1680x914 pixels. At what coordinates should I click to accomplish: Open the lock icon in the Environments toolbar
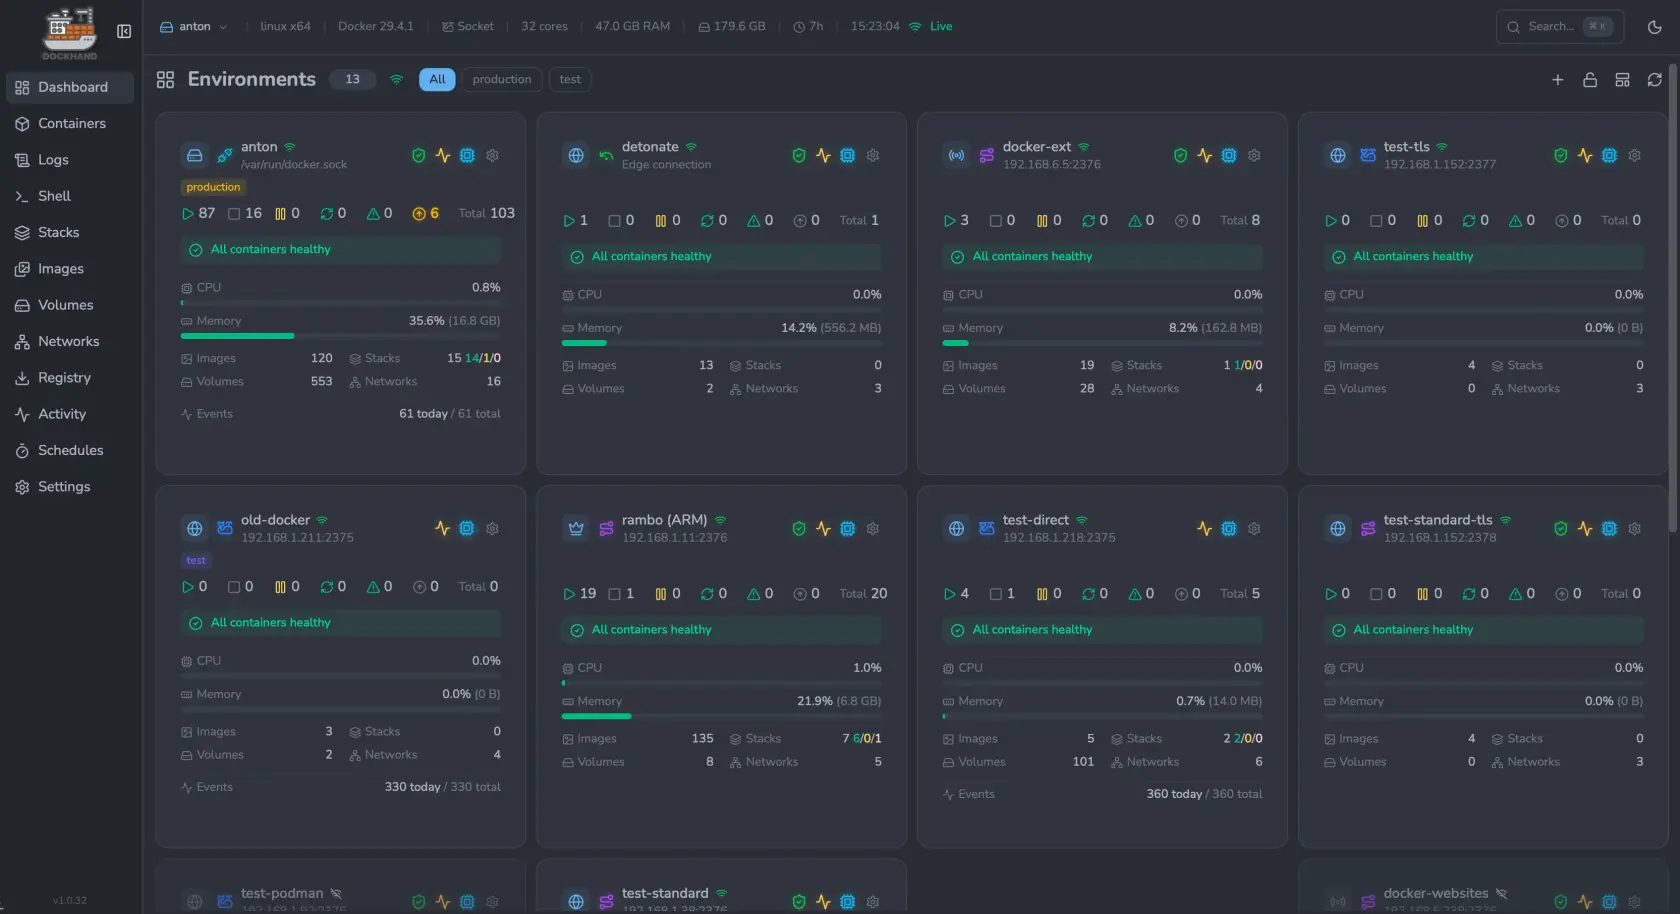1590,80
